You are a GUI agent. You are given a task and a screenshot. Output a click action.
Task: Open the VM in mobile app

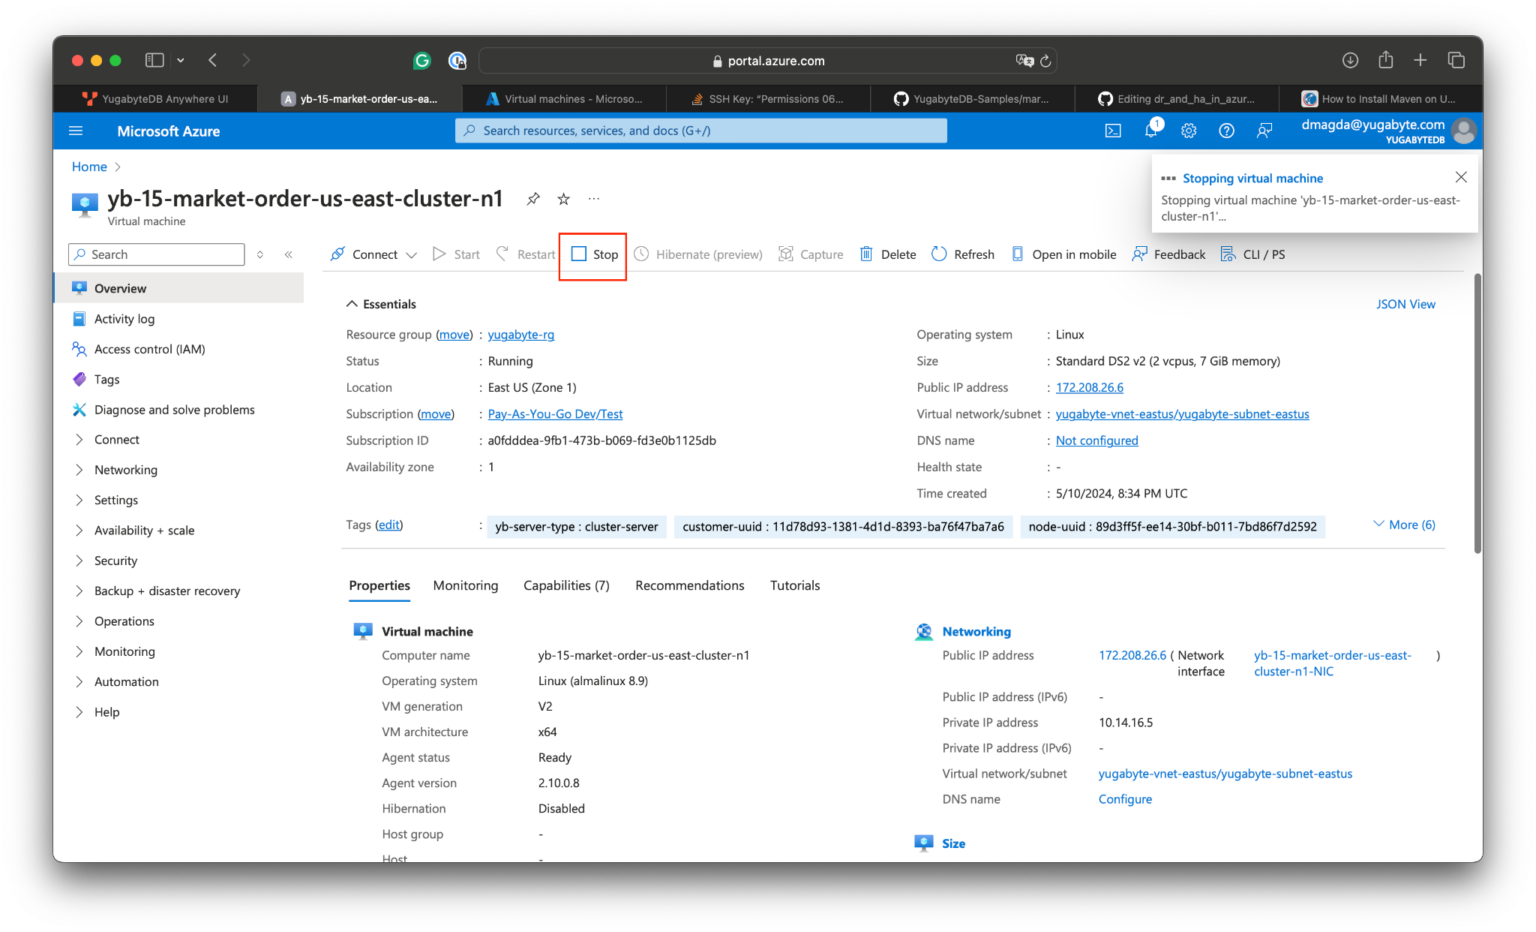coord(1063,254)
